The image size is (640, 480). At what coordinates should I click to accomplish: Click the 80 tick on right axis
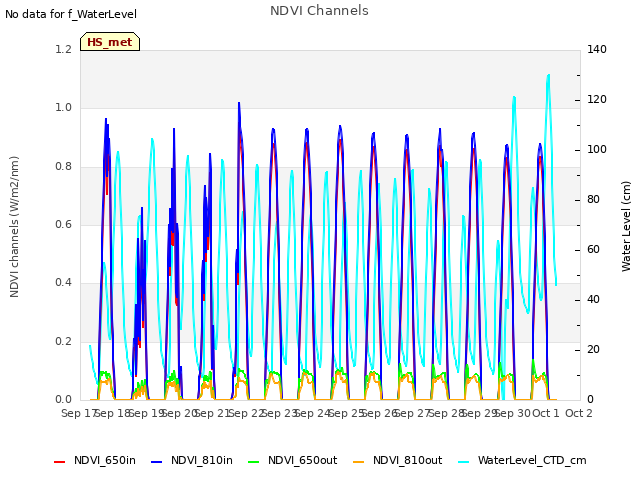pos(593,200)
